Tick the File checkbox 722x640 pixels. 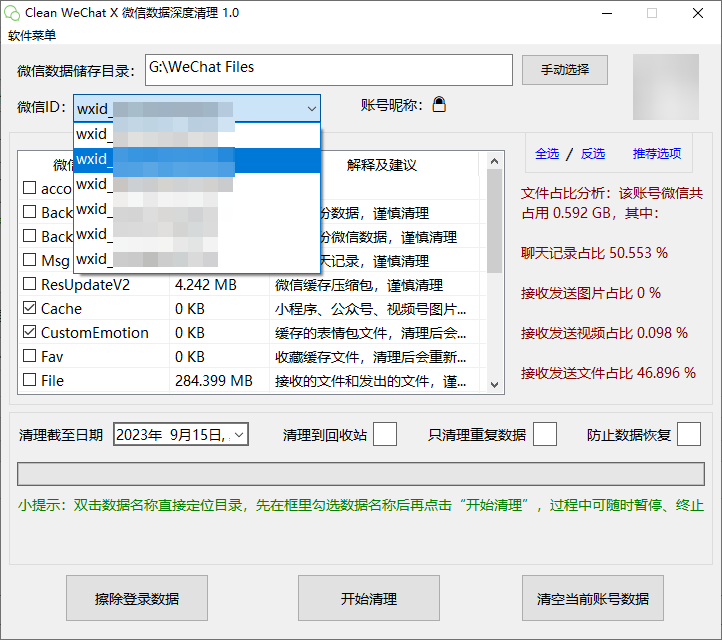tap(29, 379)
